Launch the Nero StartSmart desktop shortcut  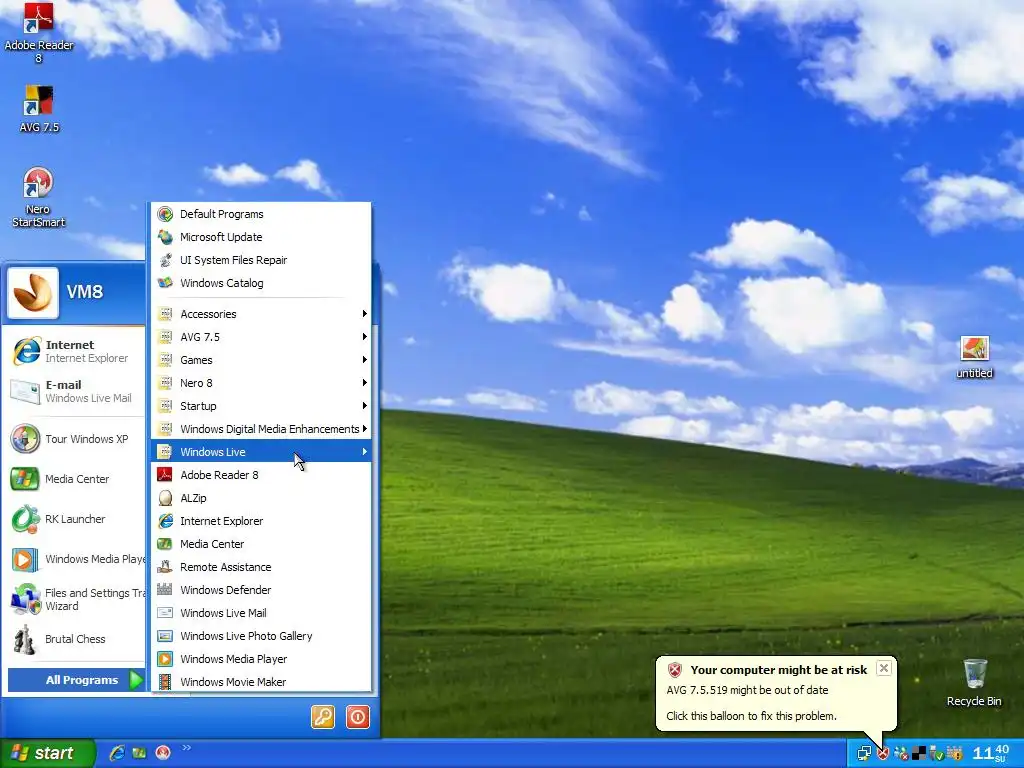tap(39, 197)
